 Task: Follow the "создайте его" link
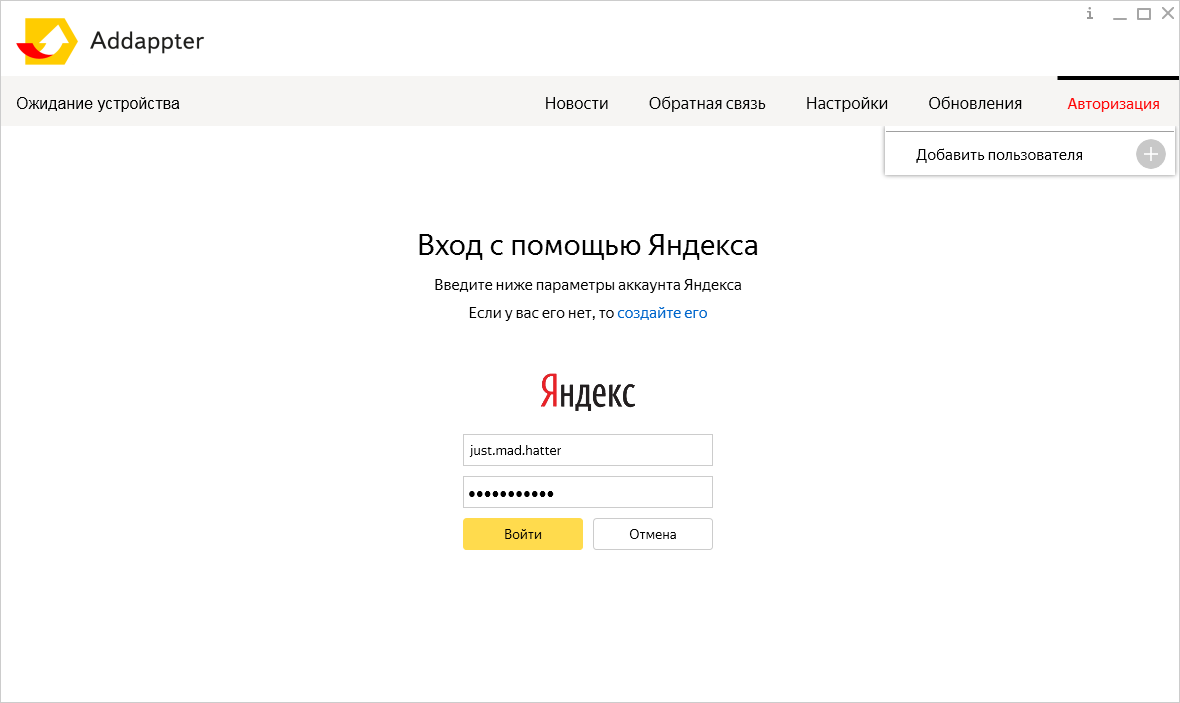[x=662, y=313]
